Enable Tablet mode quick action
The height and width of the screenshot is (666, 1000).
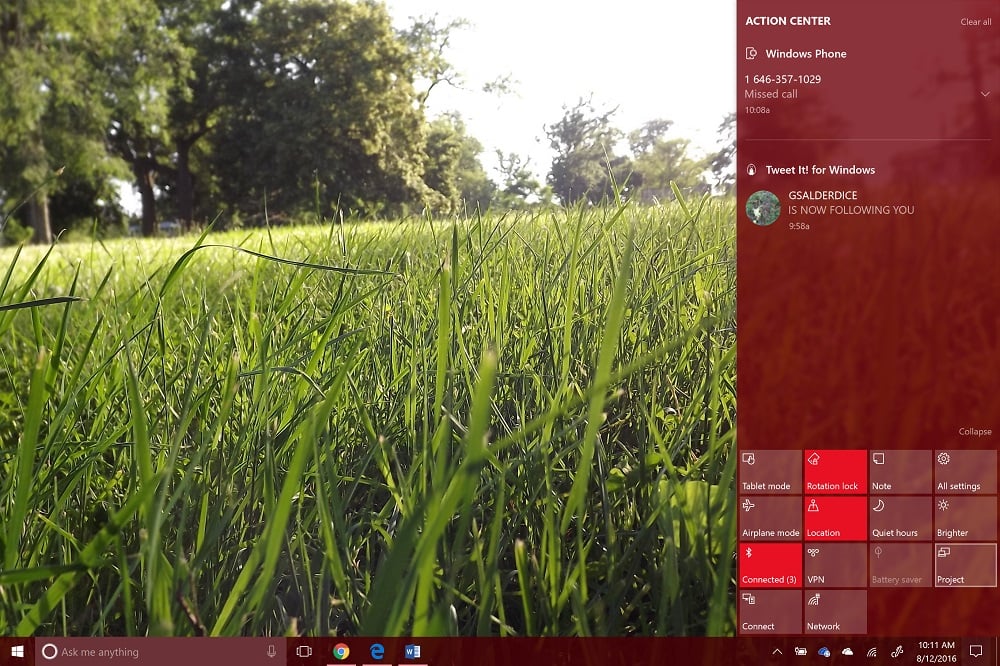coord(769,470)
